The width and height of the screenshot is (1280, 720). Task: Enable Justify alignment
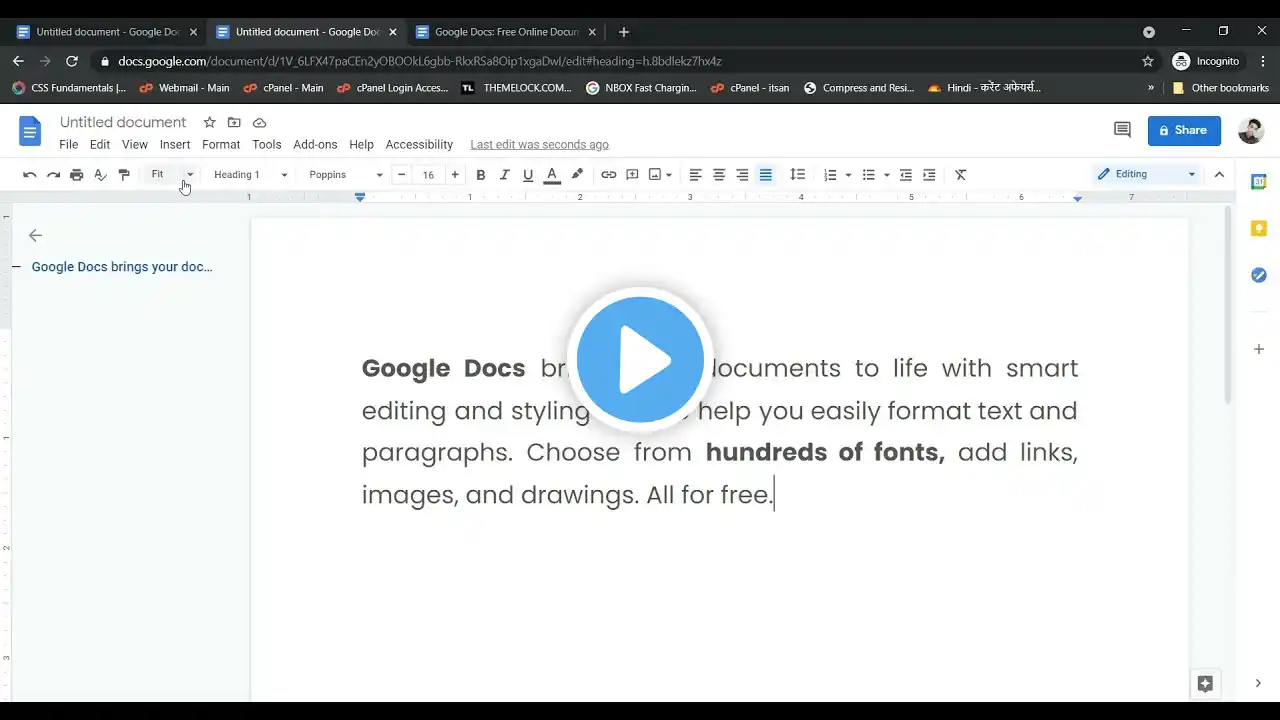(x=766, y=175)
